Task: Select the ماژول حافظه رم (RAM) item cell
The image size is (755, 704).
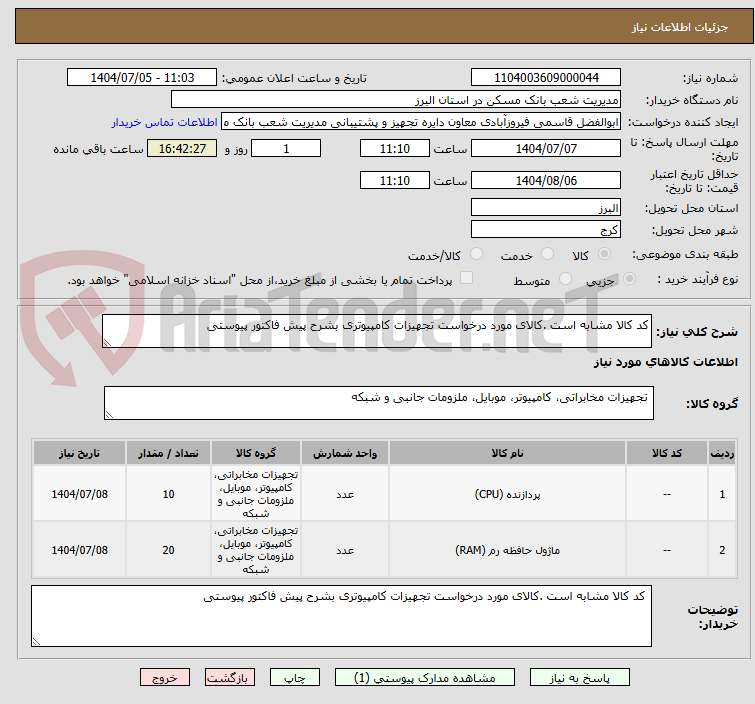Action: (x=507, y=550)
